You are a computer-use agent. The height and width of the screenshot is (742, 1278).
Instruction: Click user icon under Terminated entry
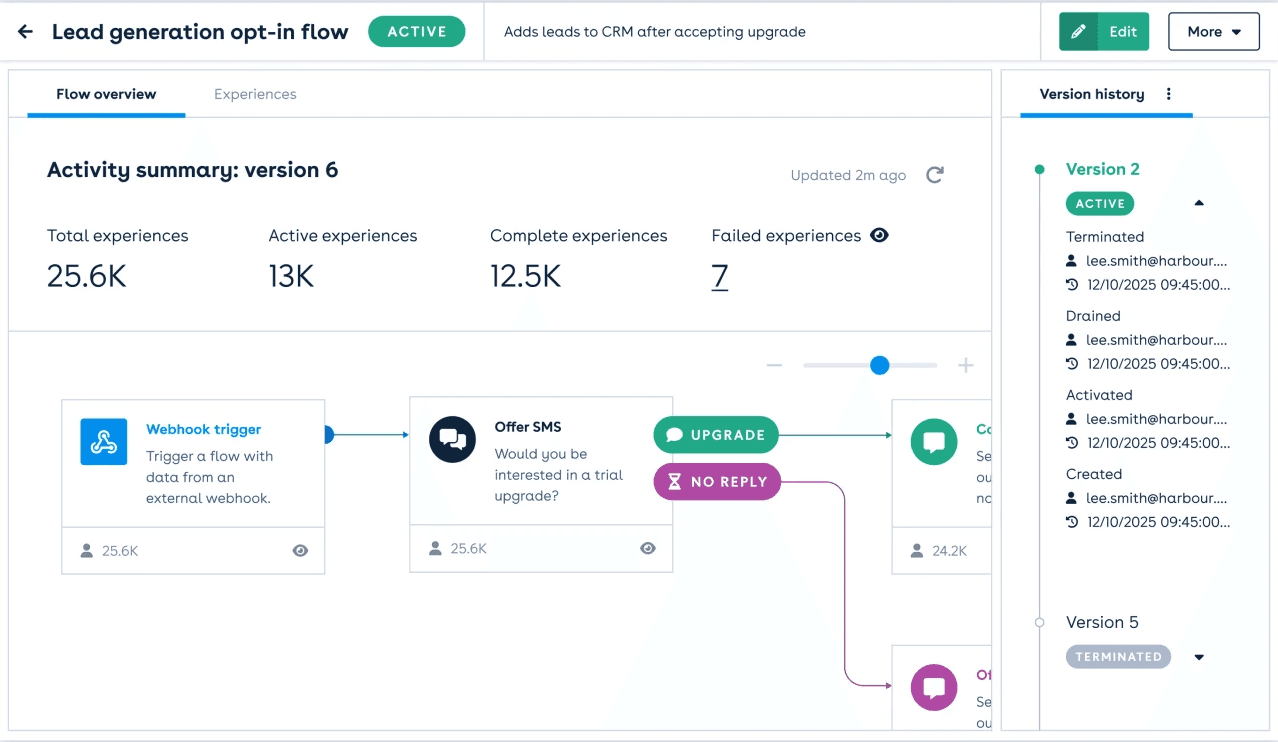tap(1072, 261)
